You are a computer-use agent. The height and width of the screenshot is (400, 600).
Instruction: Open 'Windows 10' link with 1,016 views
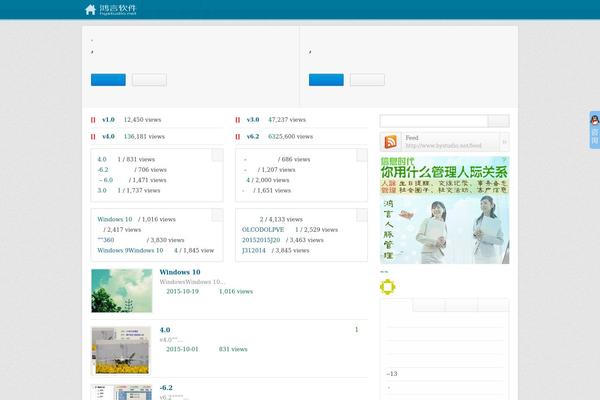click(115, 219)
